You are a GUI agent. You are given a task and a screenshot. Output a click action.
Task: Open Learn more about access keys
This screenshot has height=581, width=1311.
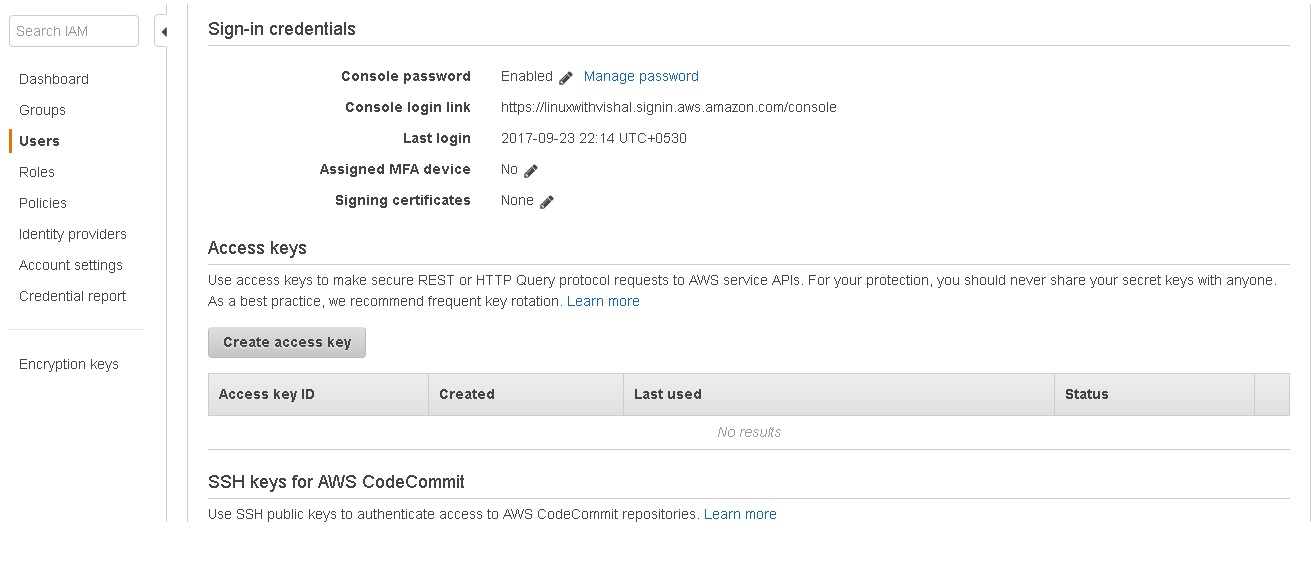(603, 301)
